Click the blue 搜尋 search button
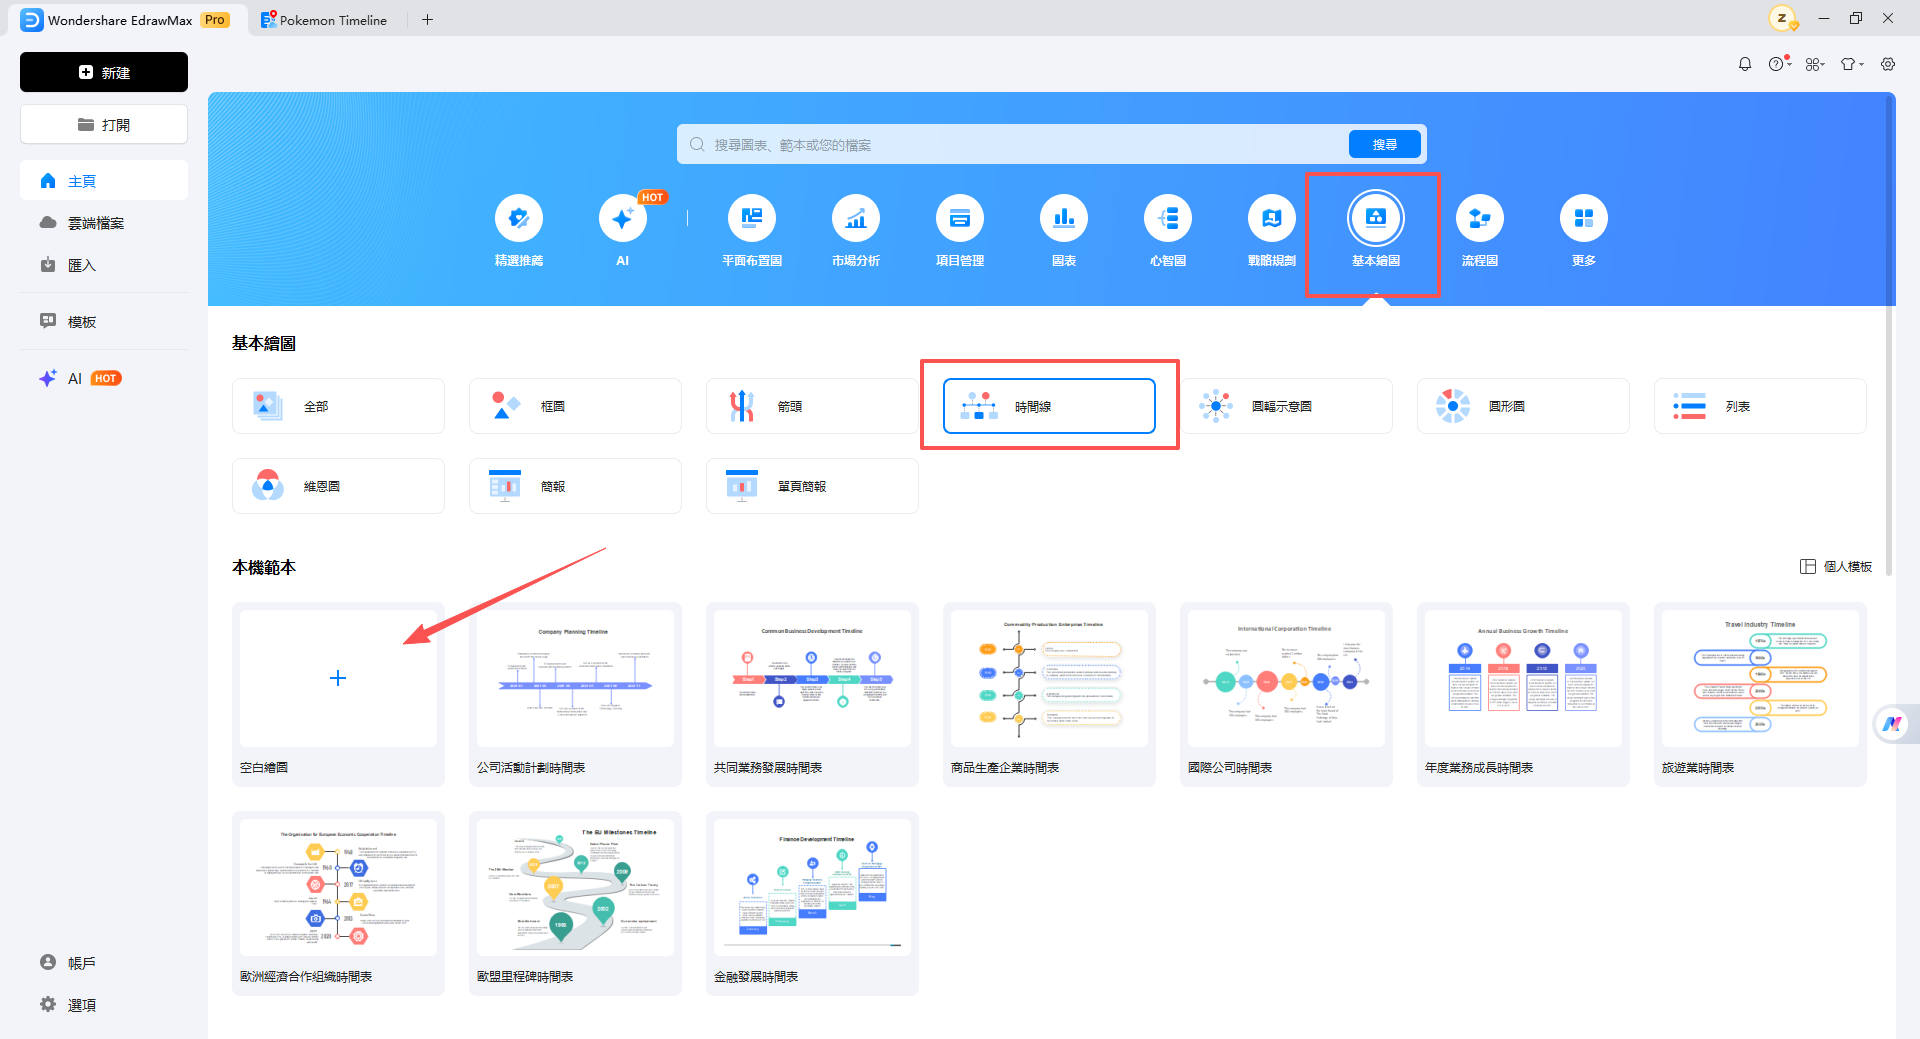The height and width of the screenshot is (1039, 1920). pyautogui.click(x=1385, y=144)
